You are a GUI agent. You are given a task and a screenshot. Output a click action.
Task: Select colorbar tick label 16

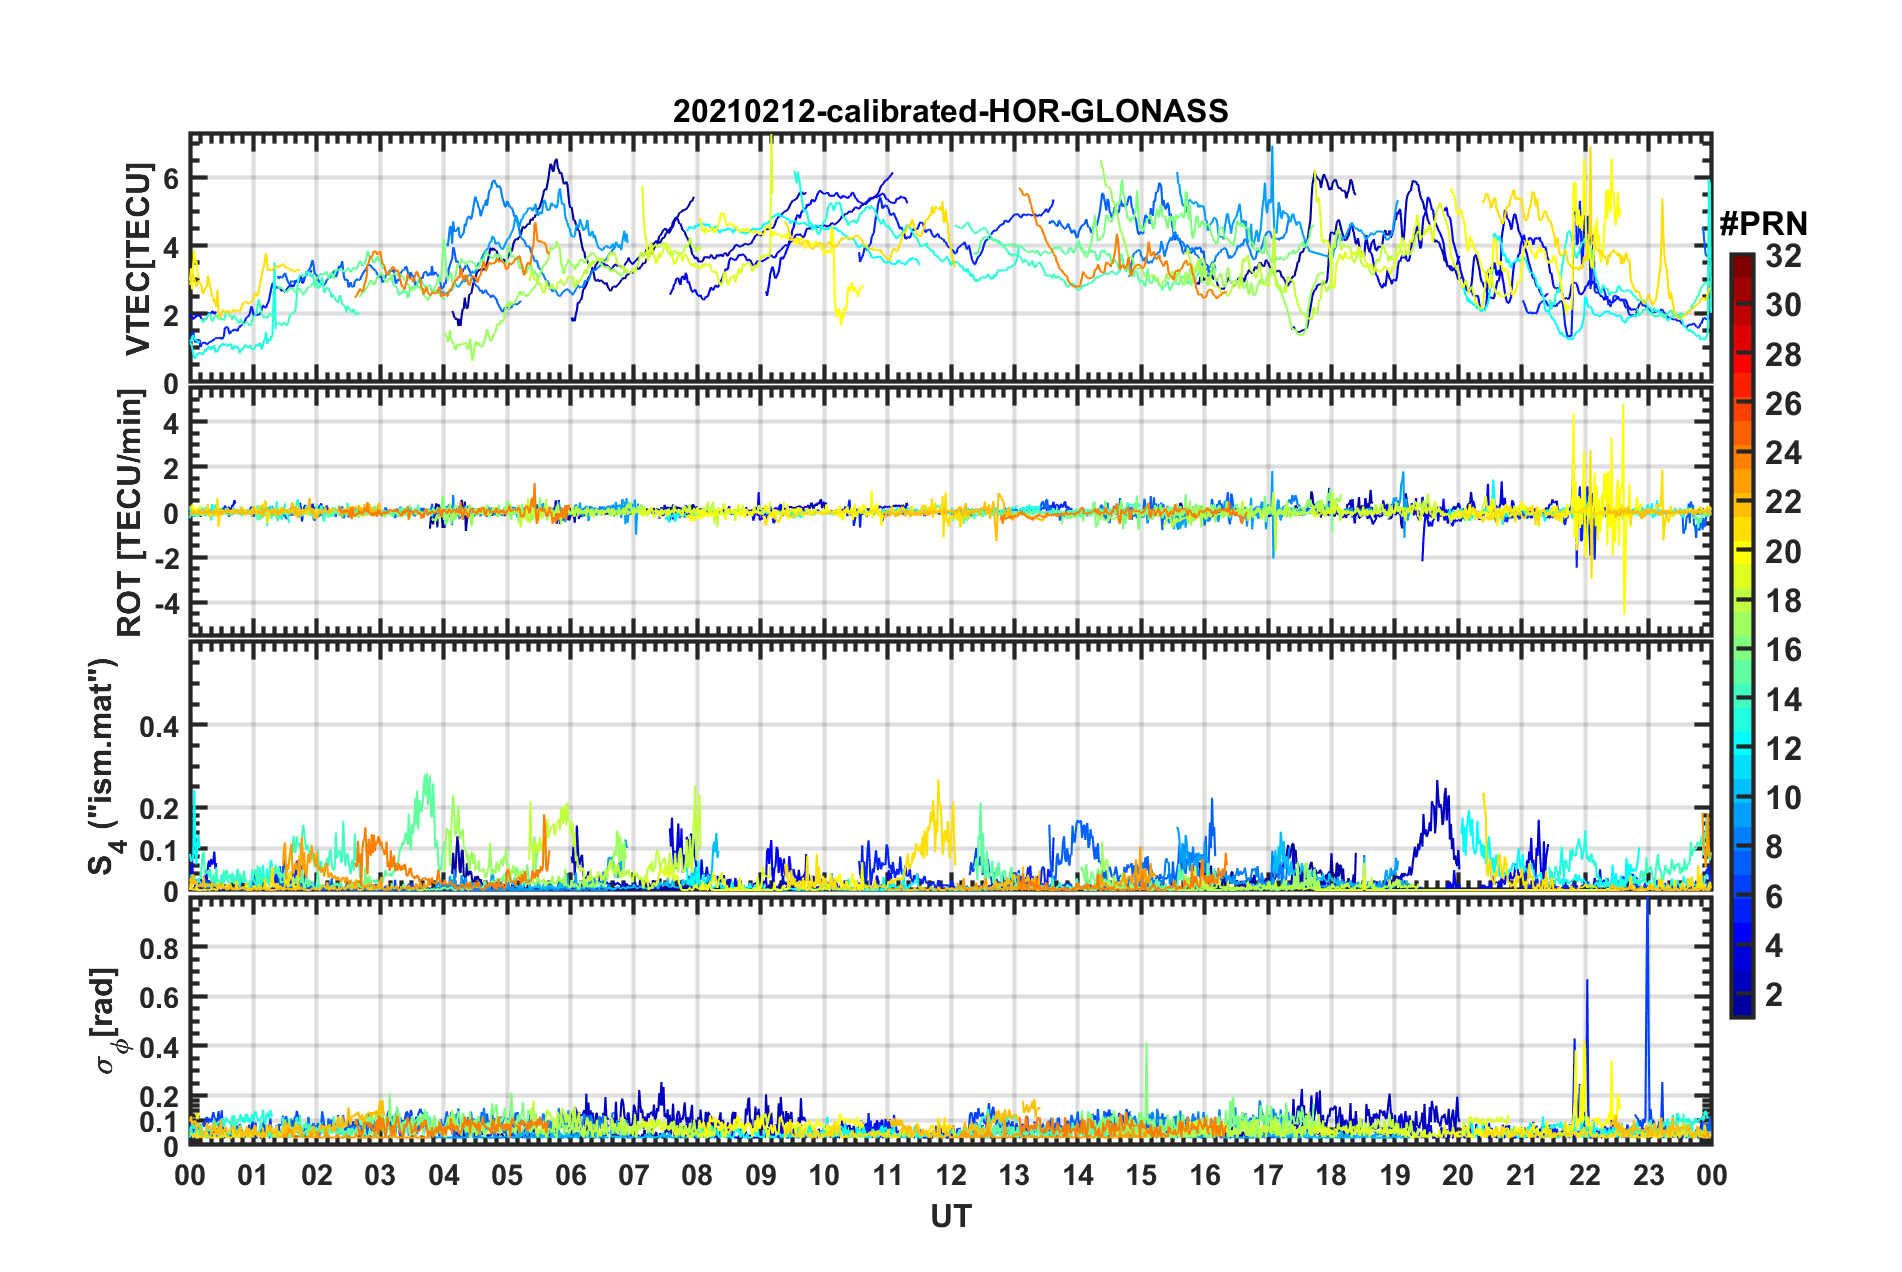1783,650
